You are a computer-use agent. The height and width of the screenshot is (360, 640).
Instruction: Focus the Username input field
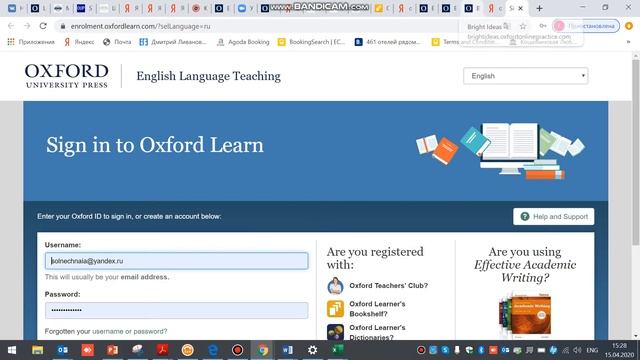coord(176,261)
